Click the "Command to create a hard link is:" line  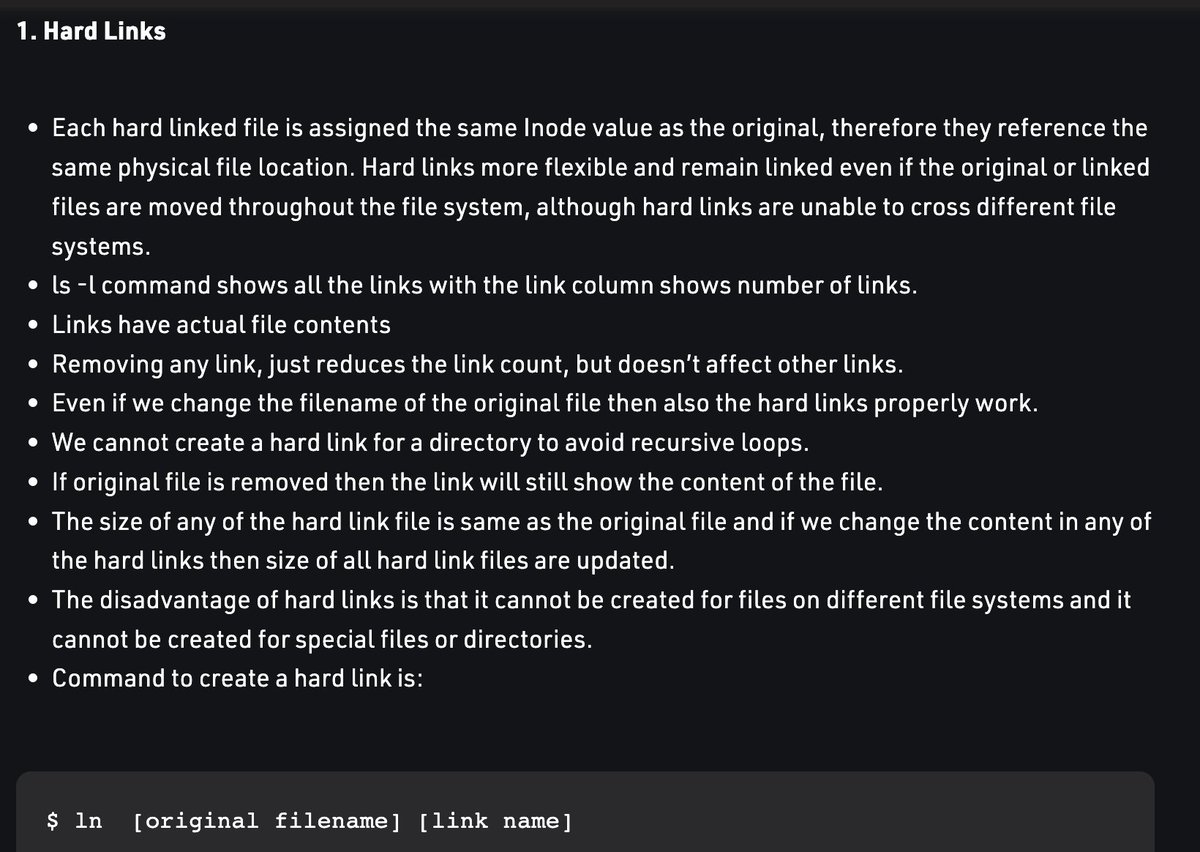pyautogui.click(x=238, y=678)
